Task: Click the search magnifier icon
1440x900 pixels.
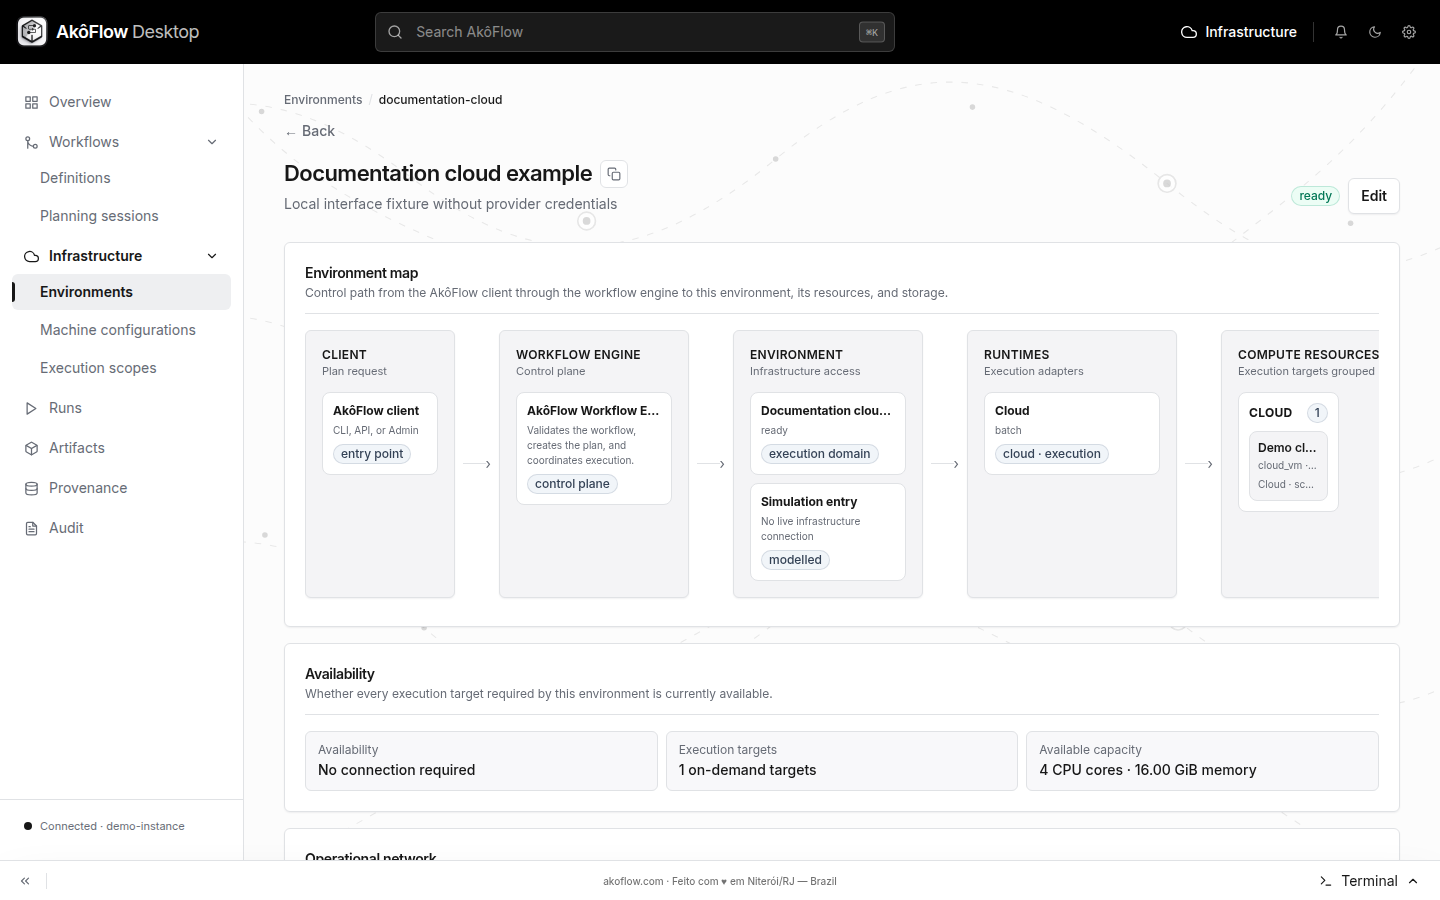Action: tap(395, 32)
